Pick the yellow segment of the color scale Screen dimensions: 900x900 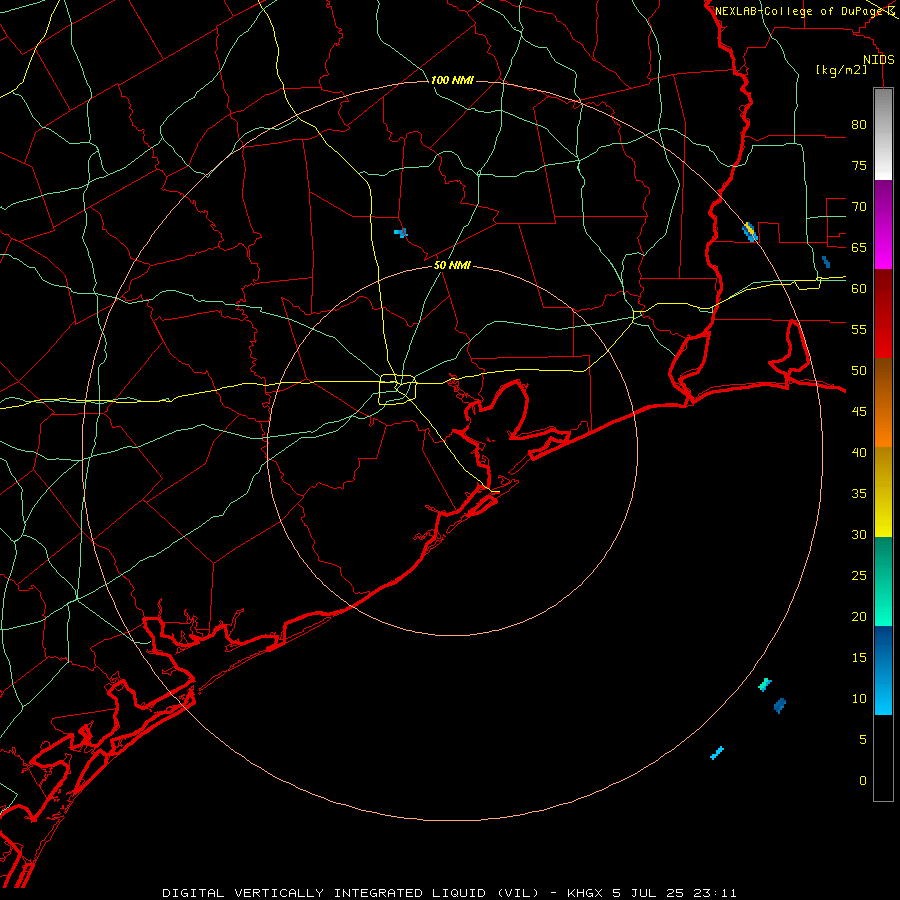[x=883, y=492]
